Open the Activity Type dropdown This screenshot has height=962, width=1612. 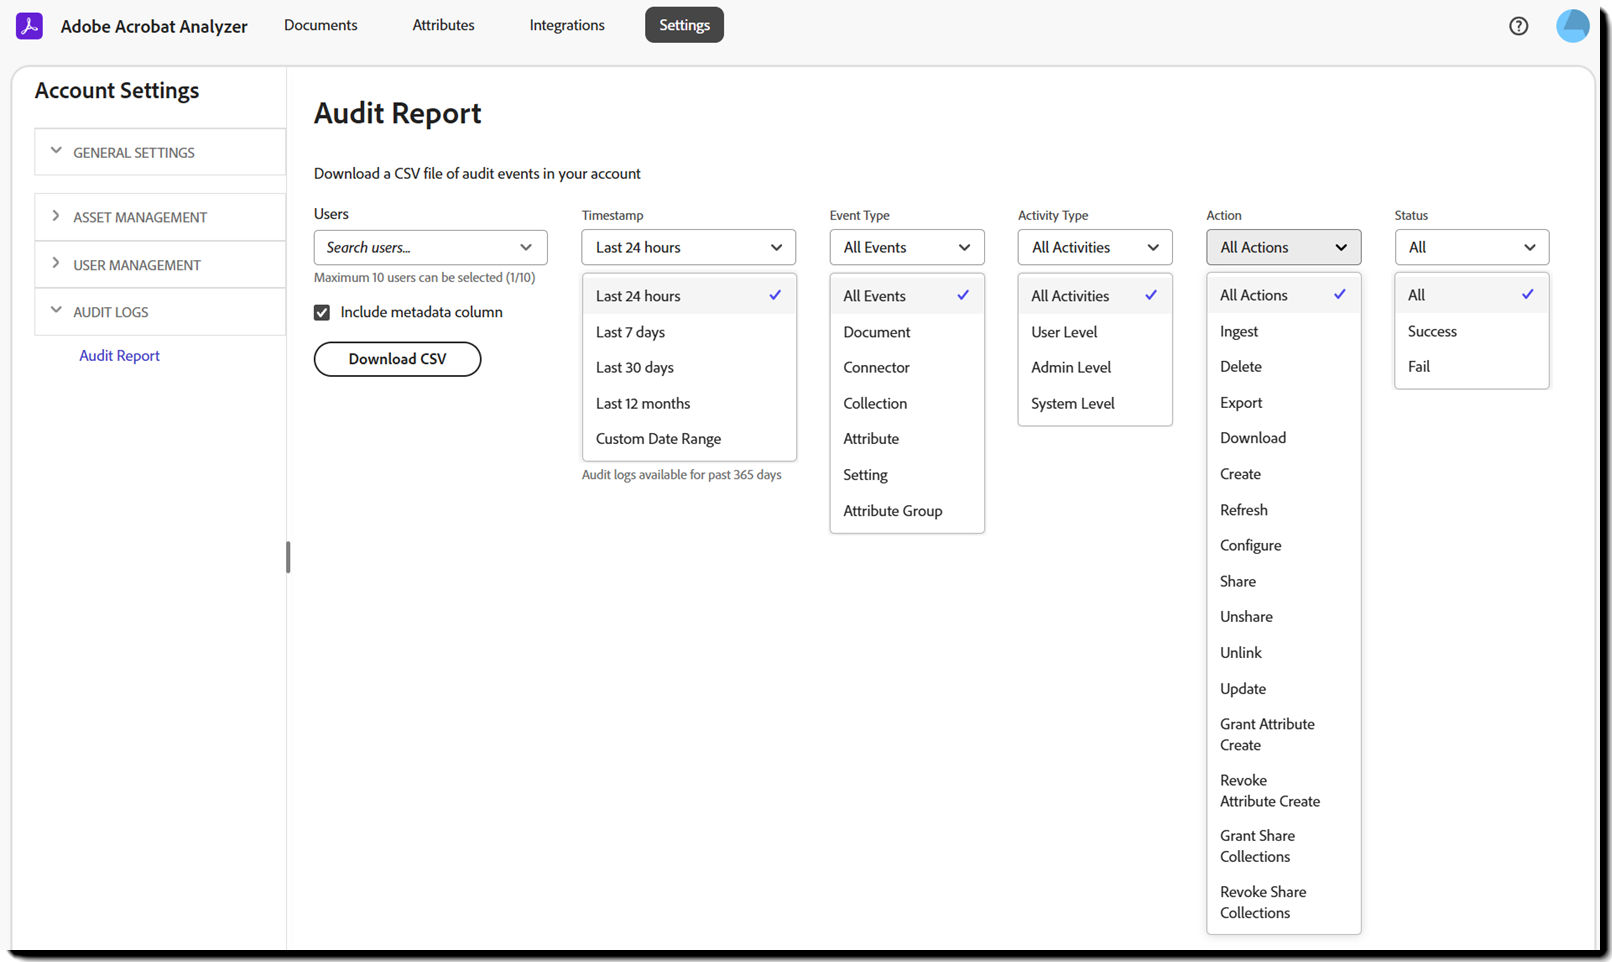coord(1094,247)
